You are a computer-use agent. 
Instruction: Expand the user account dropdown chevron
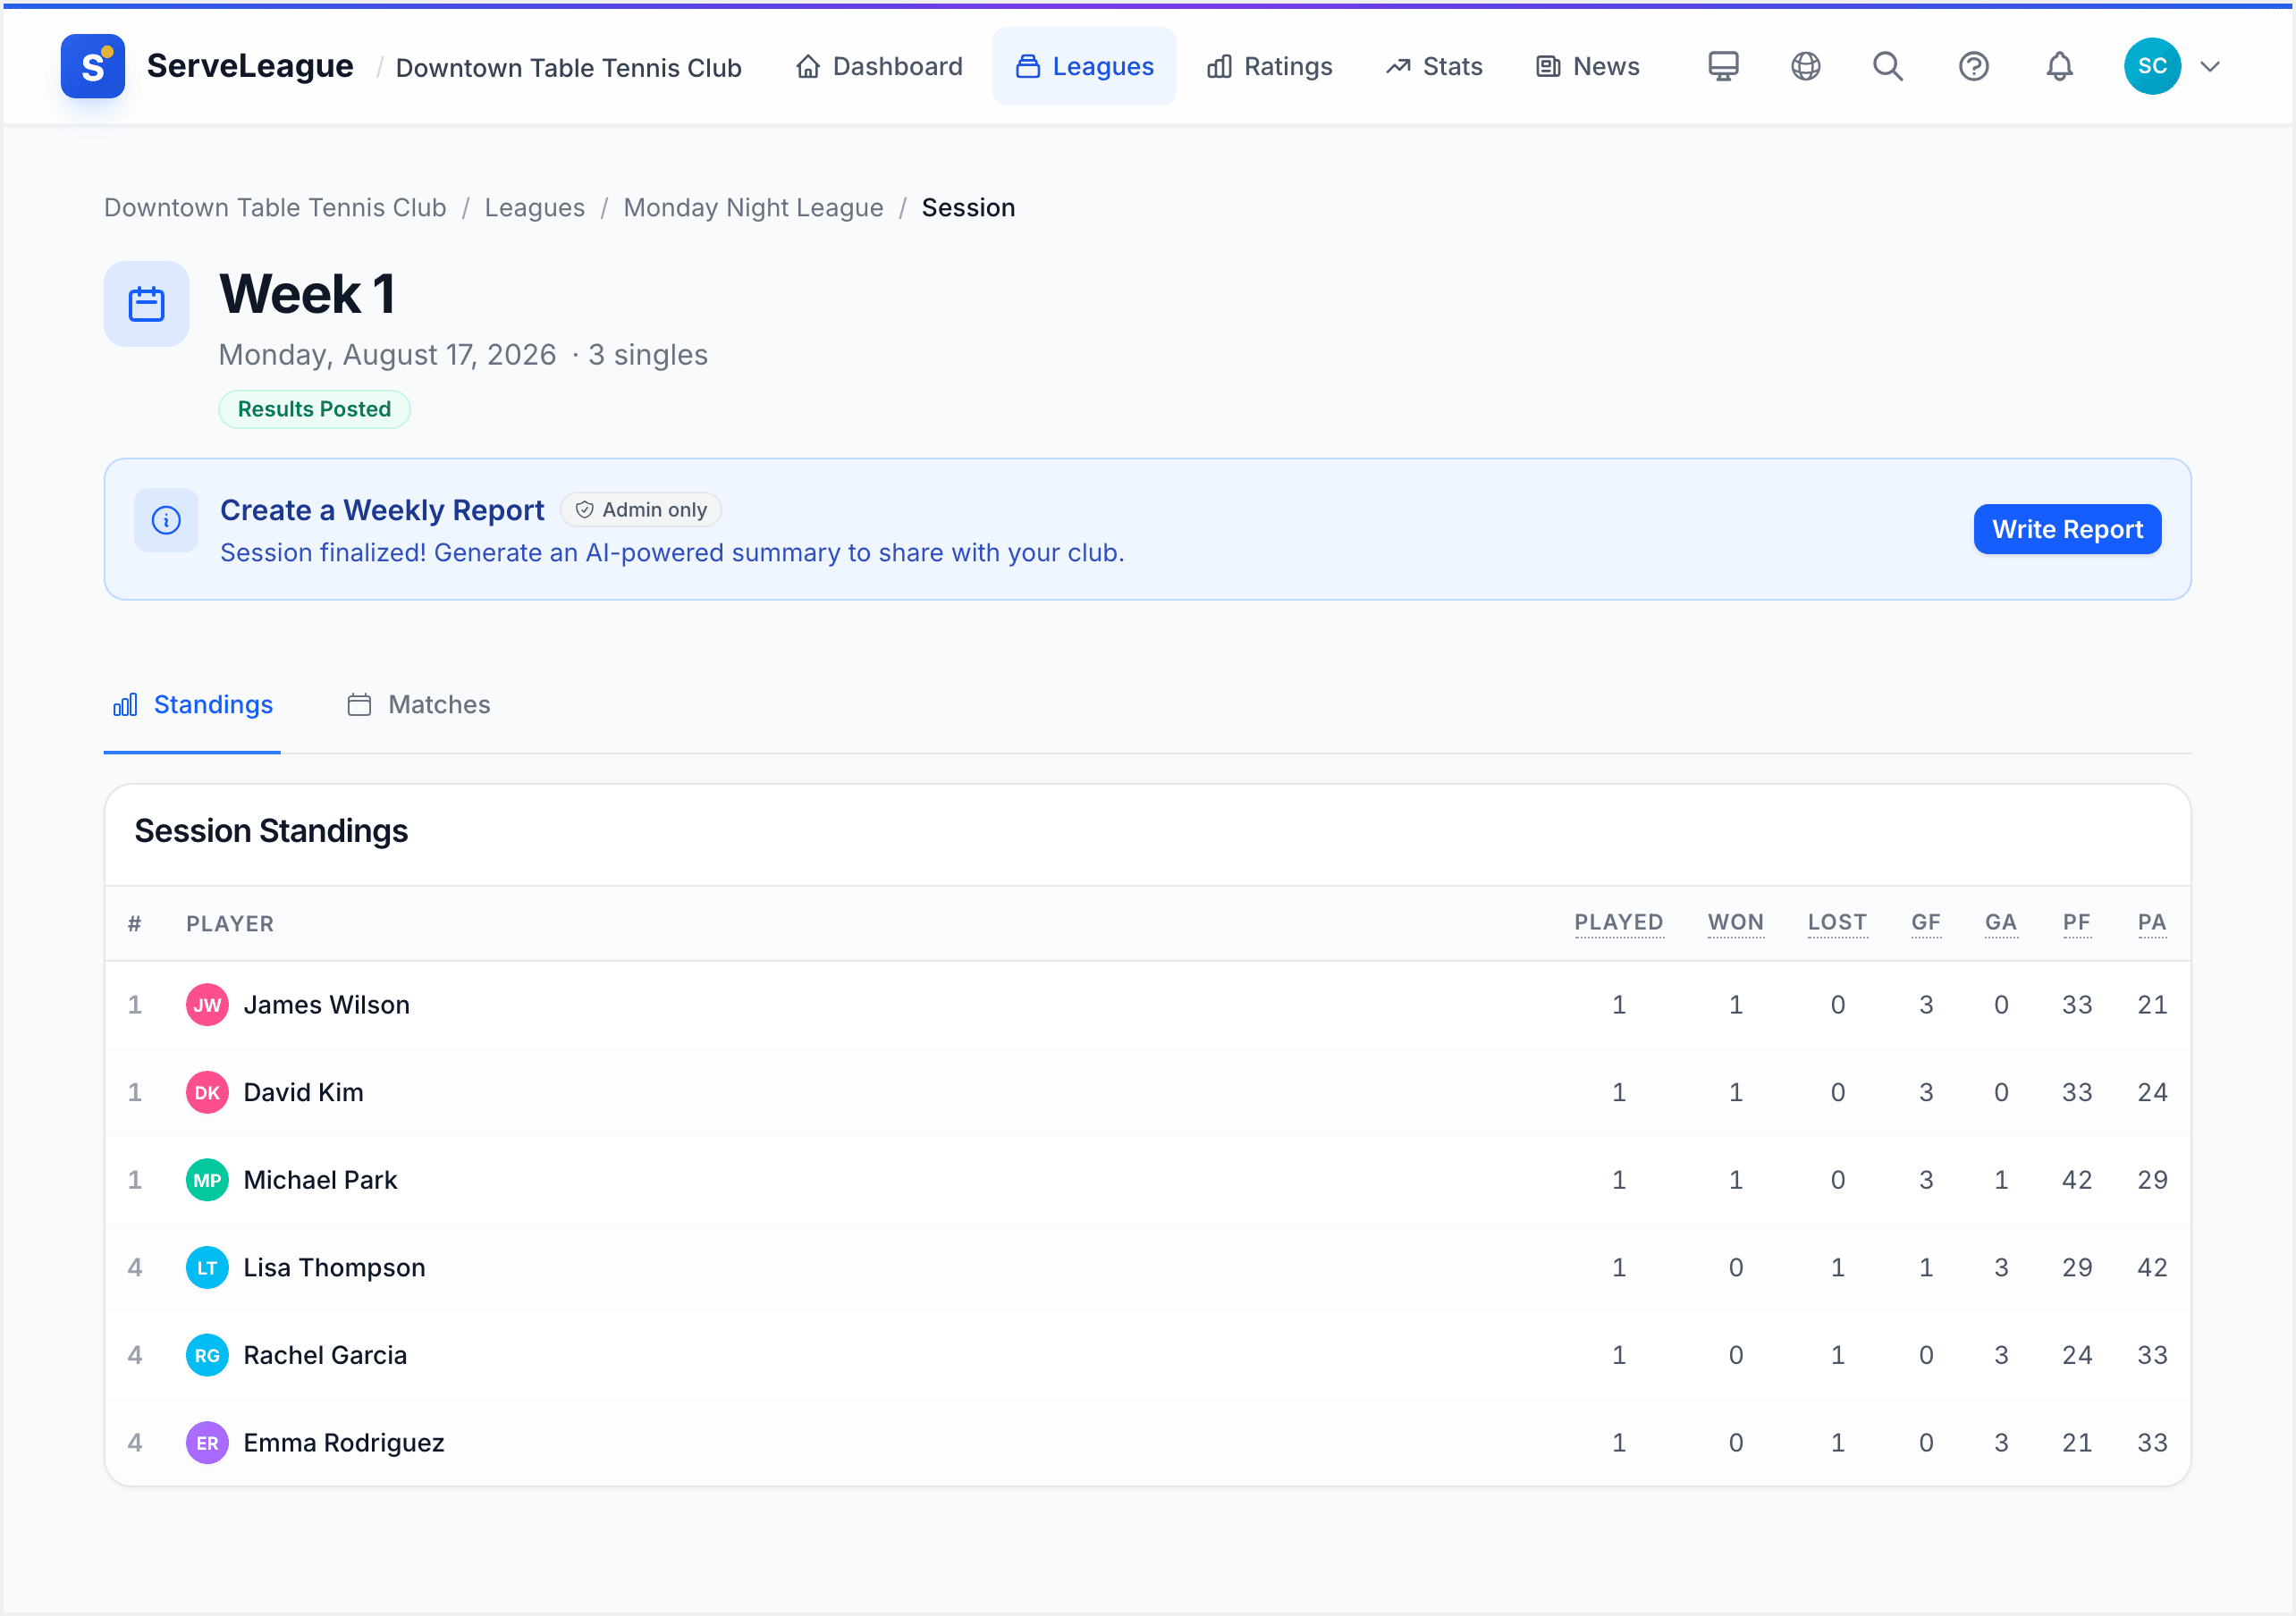[2210, 67]
